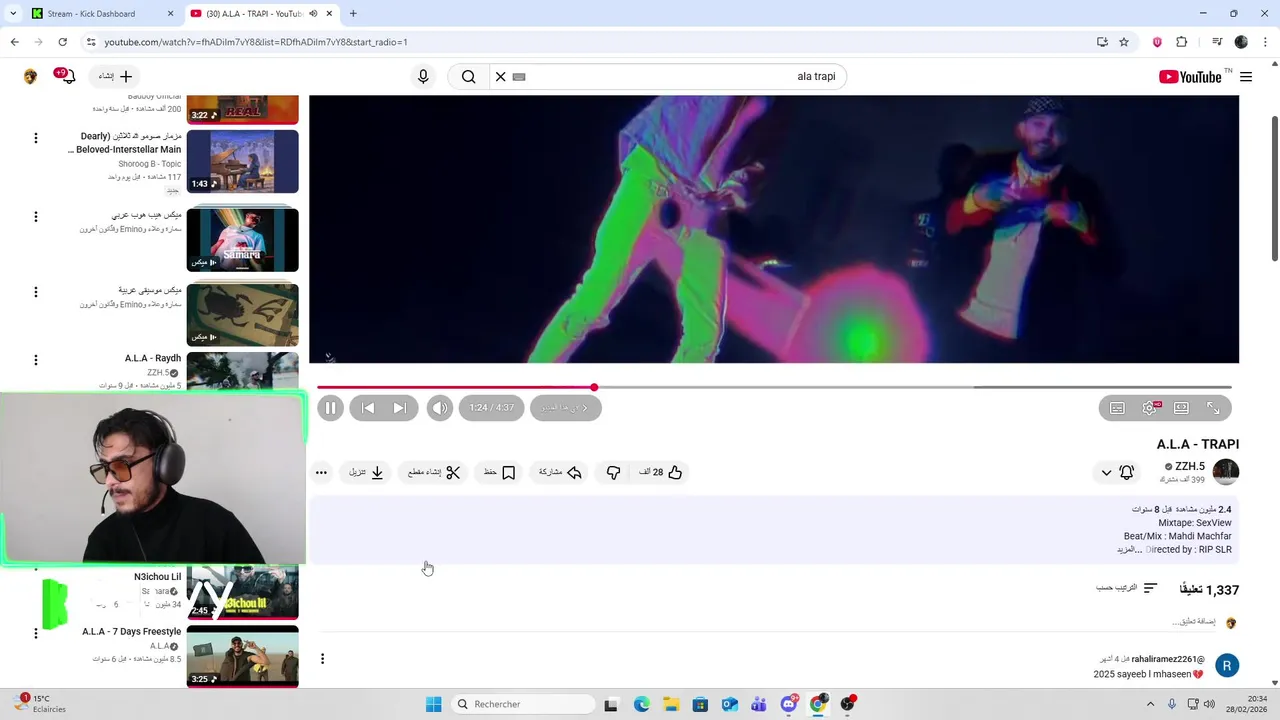Download the video
1280x720 pixels.
pyautogui.click(x=366, y=472)
